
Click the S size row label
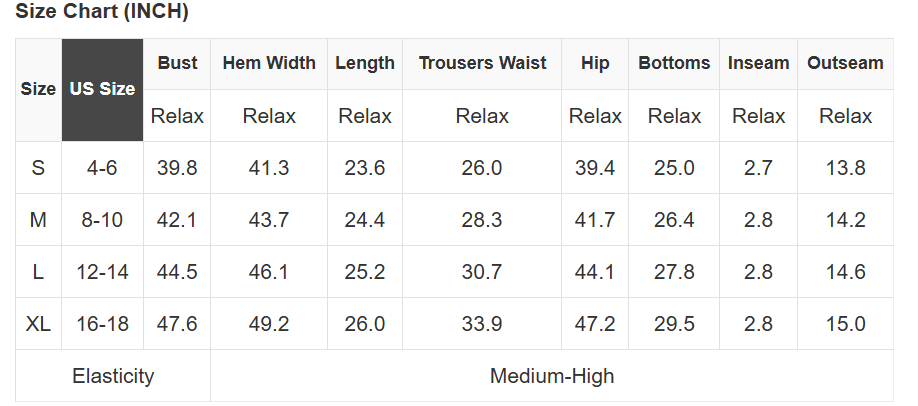38,168
